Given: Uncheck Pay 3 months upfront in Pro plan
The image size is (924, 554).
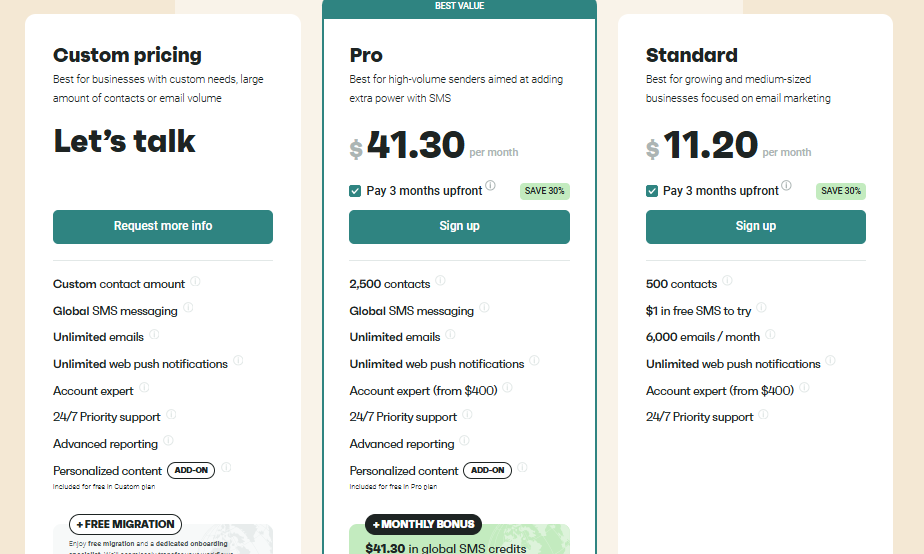Looking at the screenshot, I should (x=355, y=191).
